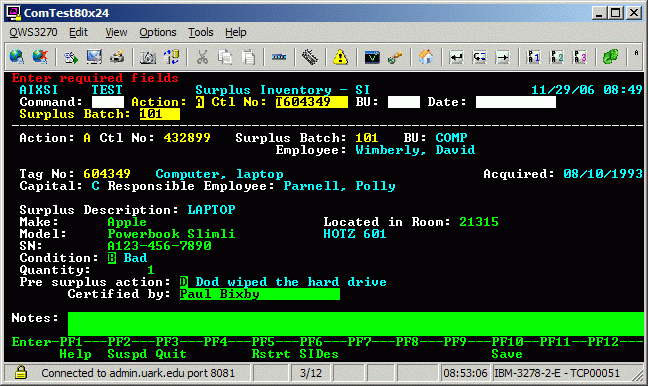648x386 pixels.
Task: Click the yellow Surplus Batch 101 field
Action: [x=160, y=114]
